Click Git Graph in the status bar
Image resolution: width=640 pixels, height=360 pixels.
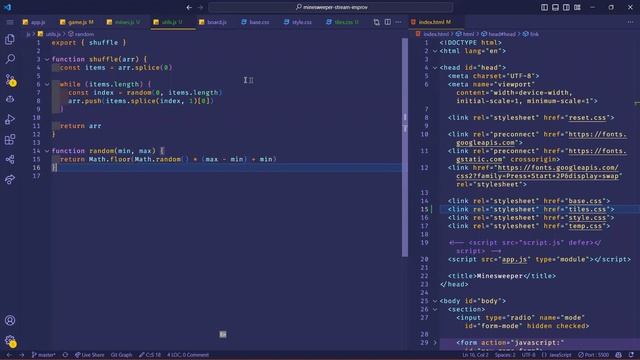pos(121,355)
